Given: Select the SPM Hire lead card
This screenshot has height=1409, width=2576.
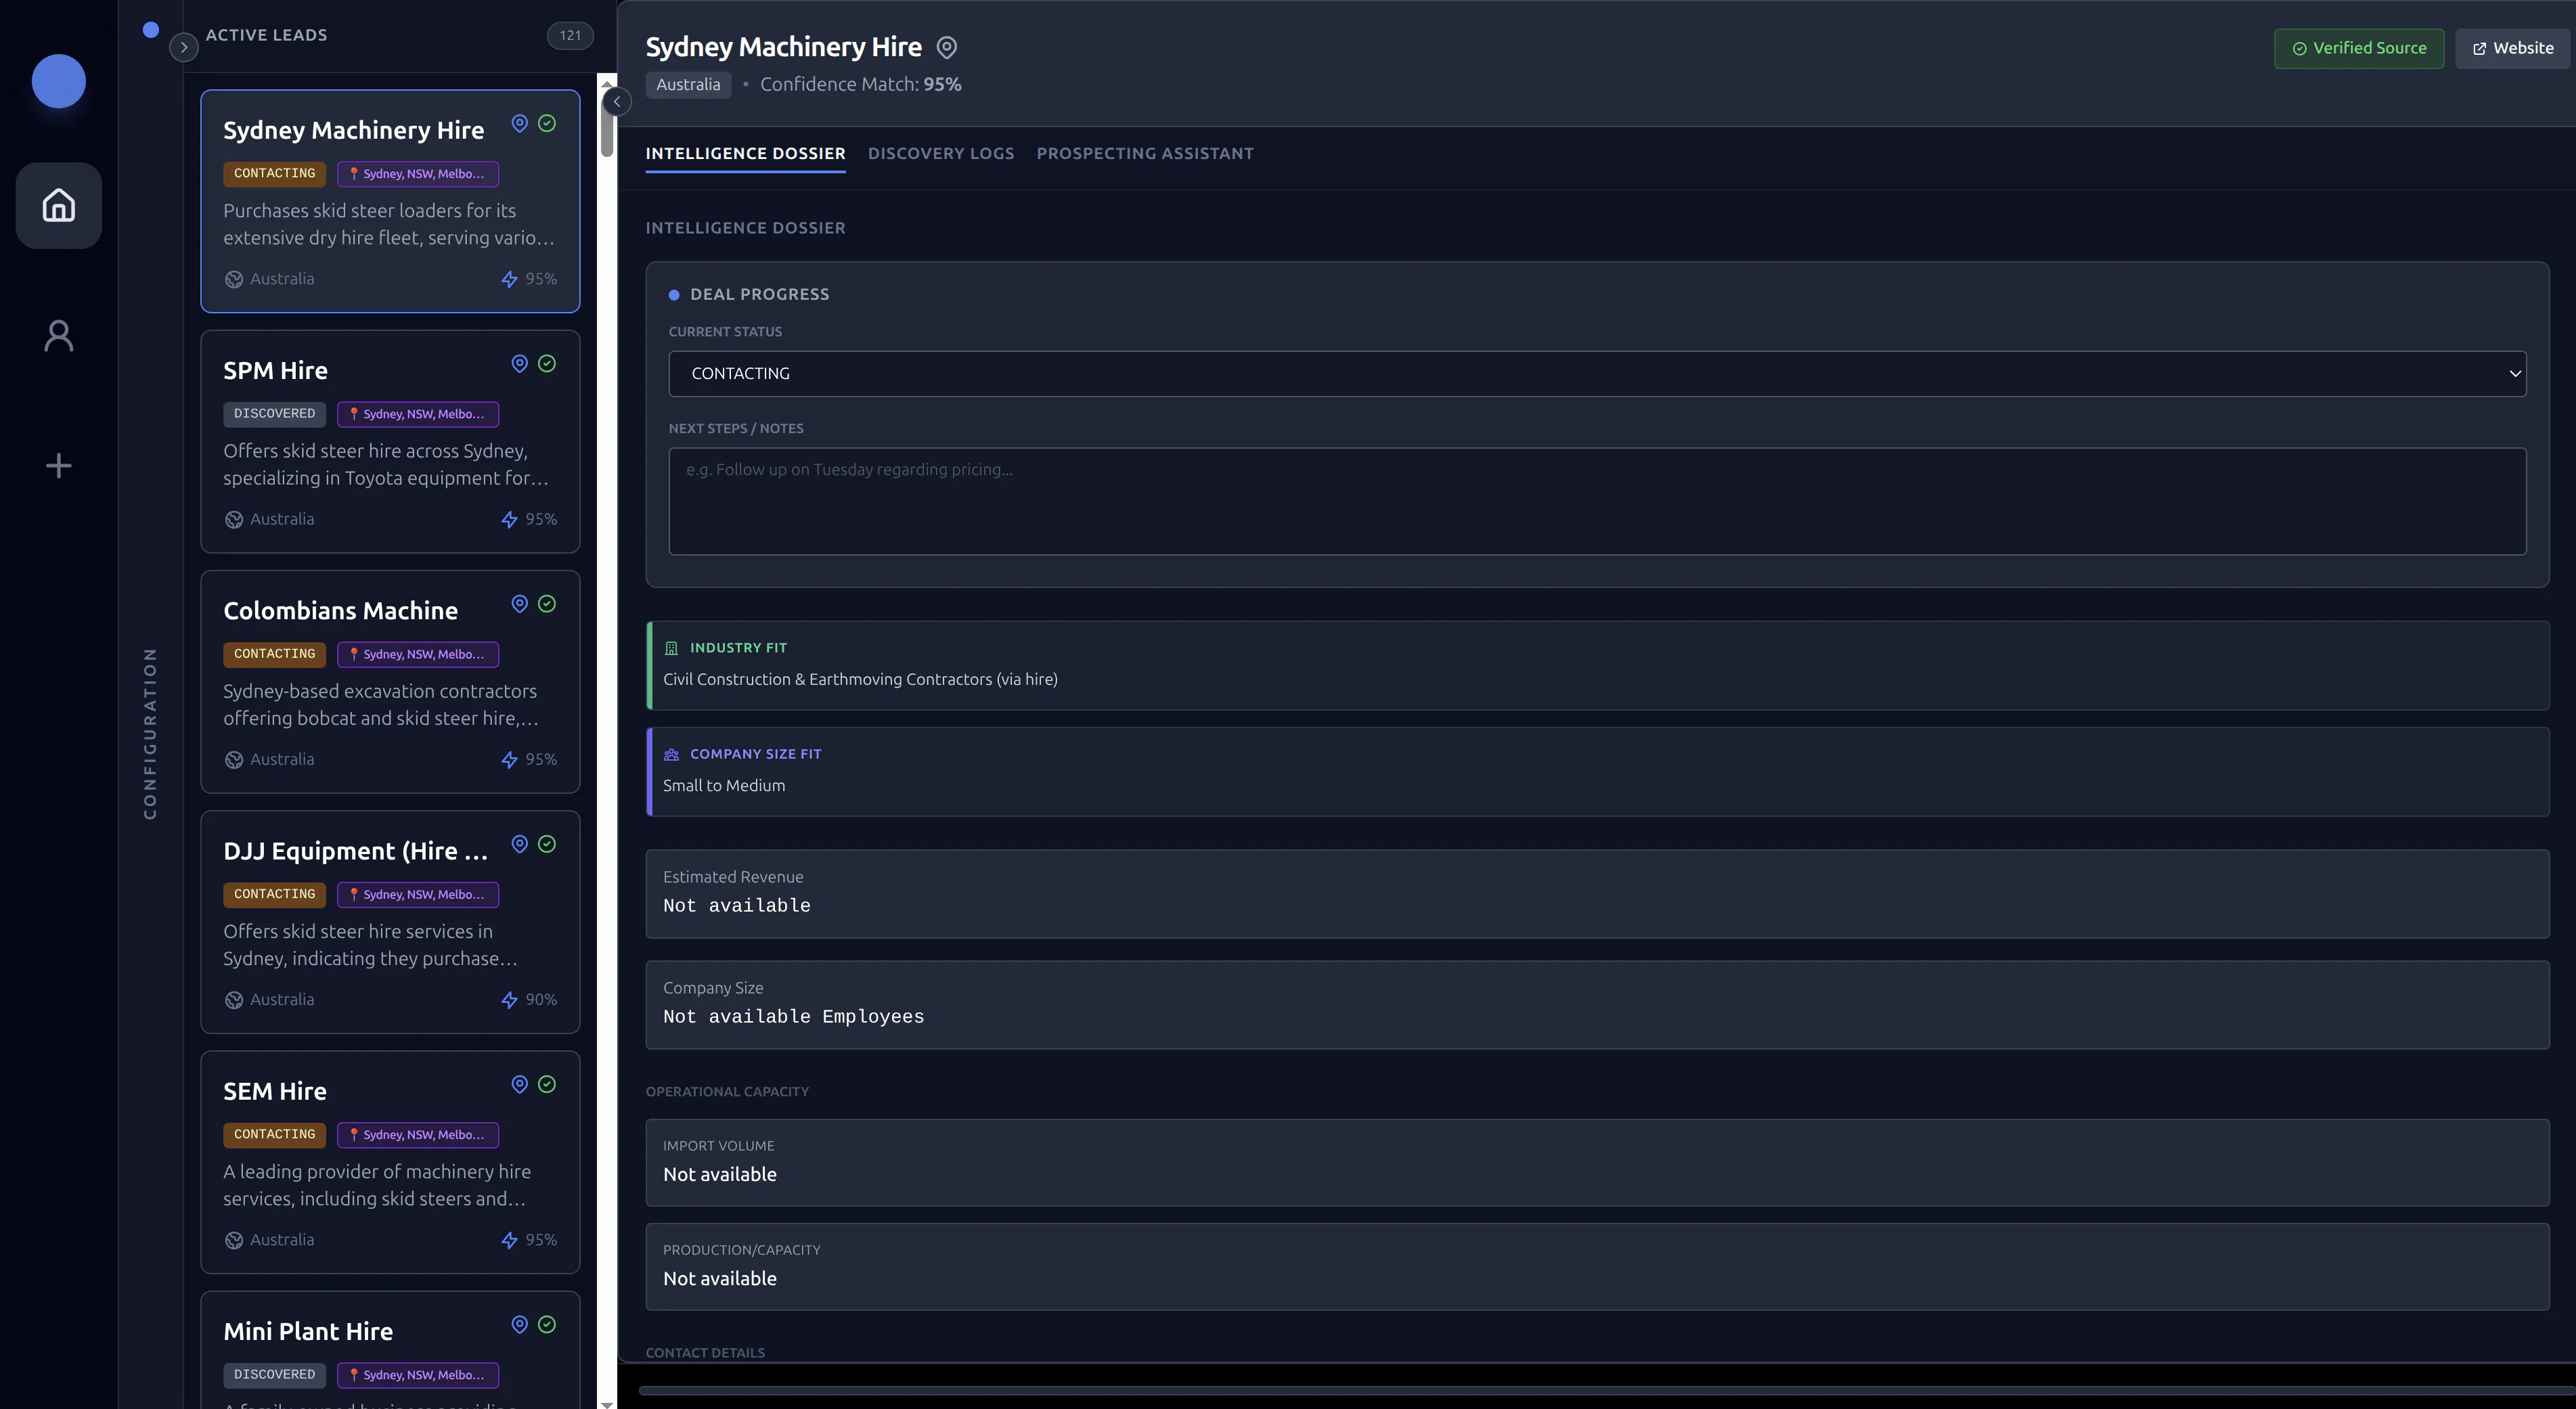Looking at the screenshot, I should [390, 441].
